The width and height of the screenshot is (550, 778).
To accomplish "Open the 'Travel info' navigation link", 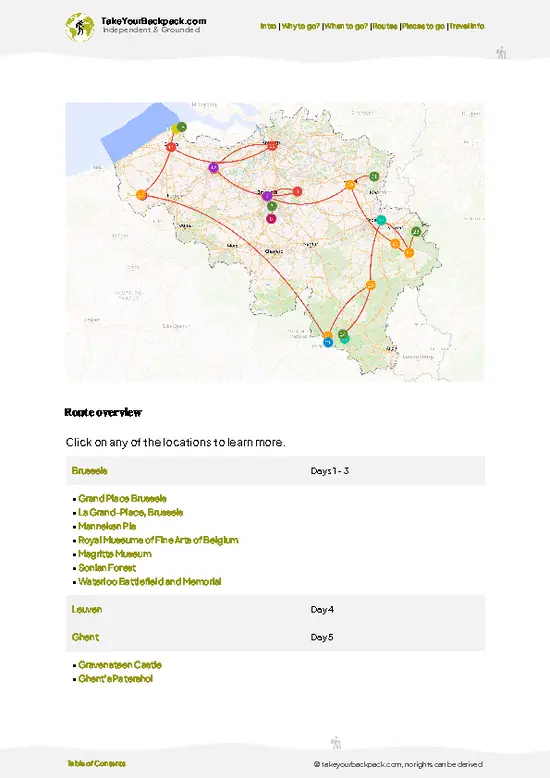I will point(467,26).
